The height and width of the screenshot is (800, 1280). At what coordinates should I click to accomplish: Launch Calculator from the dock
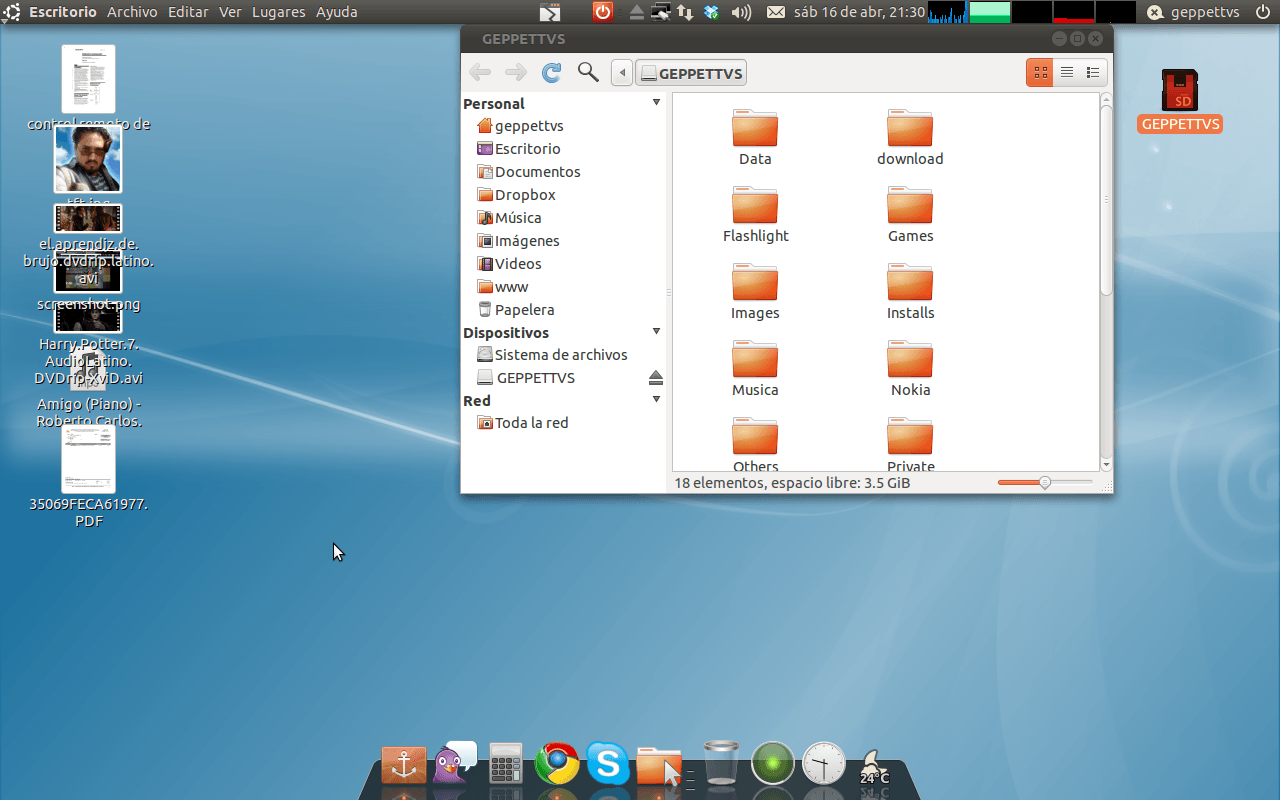click(x=506, y=764)
